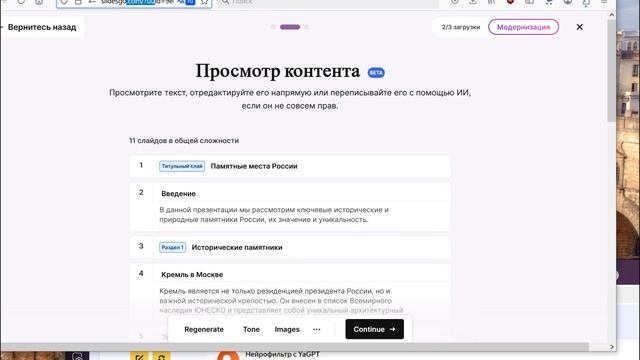Edit slide 2 title 'Введение'

(x=178, y=193)
